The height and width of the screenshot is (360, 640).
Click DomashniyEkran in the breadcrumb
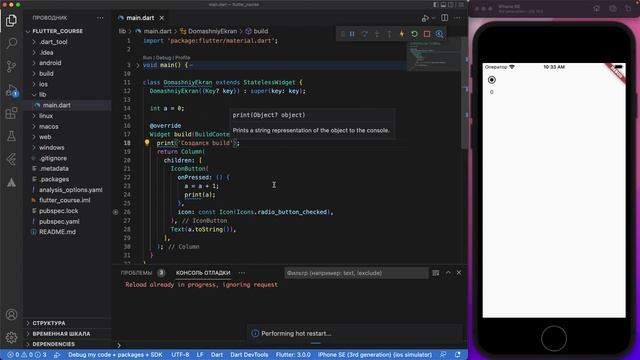[x=212, y=31]
